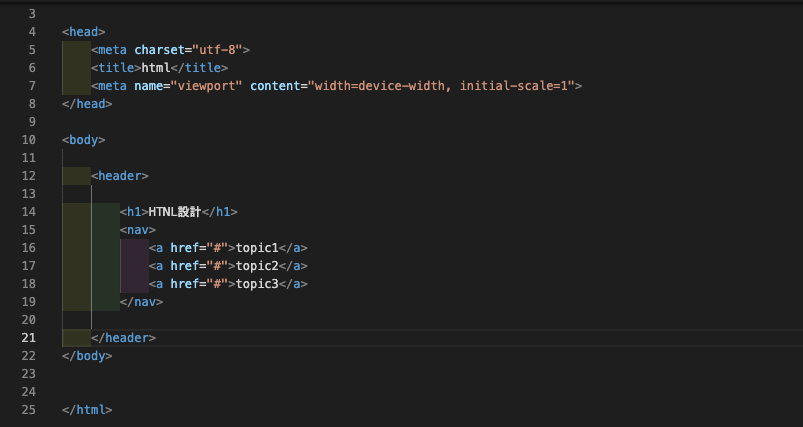Click line number 21 in the gutter
This screenshot has width=803, height=427.
tap(29, 338)
